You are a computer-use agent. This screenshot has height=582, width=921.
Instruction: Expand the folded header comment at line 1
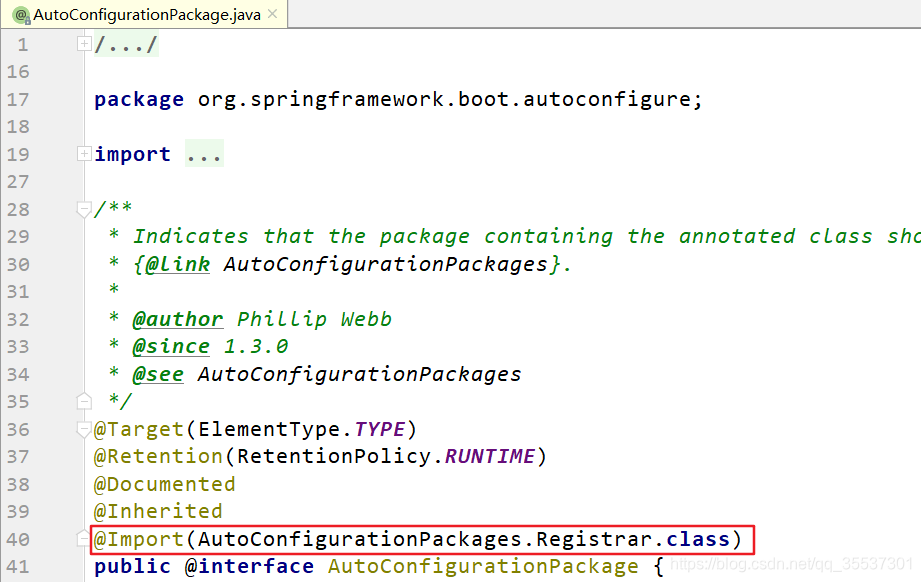(84, 44)
